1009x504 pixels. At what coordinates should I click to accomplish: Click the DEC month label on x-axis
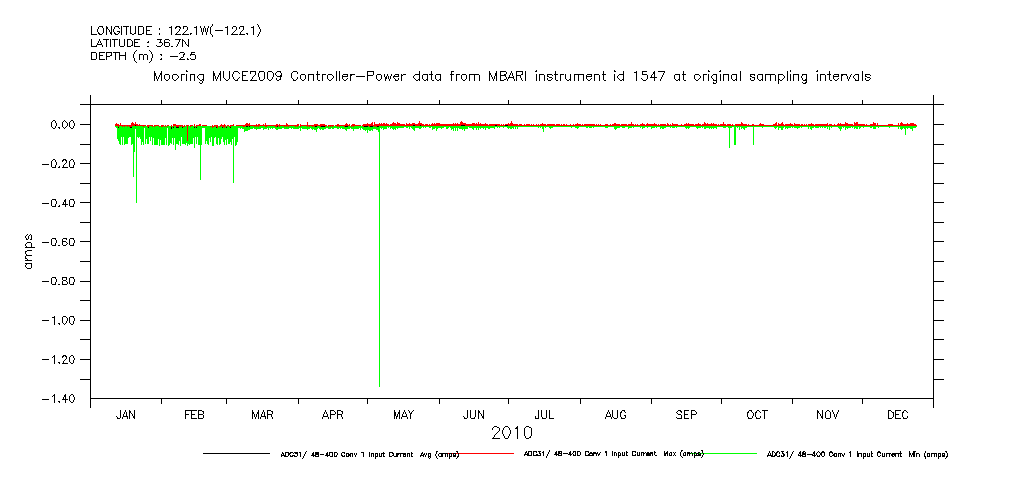pos(897,414)
